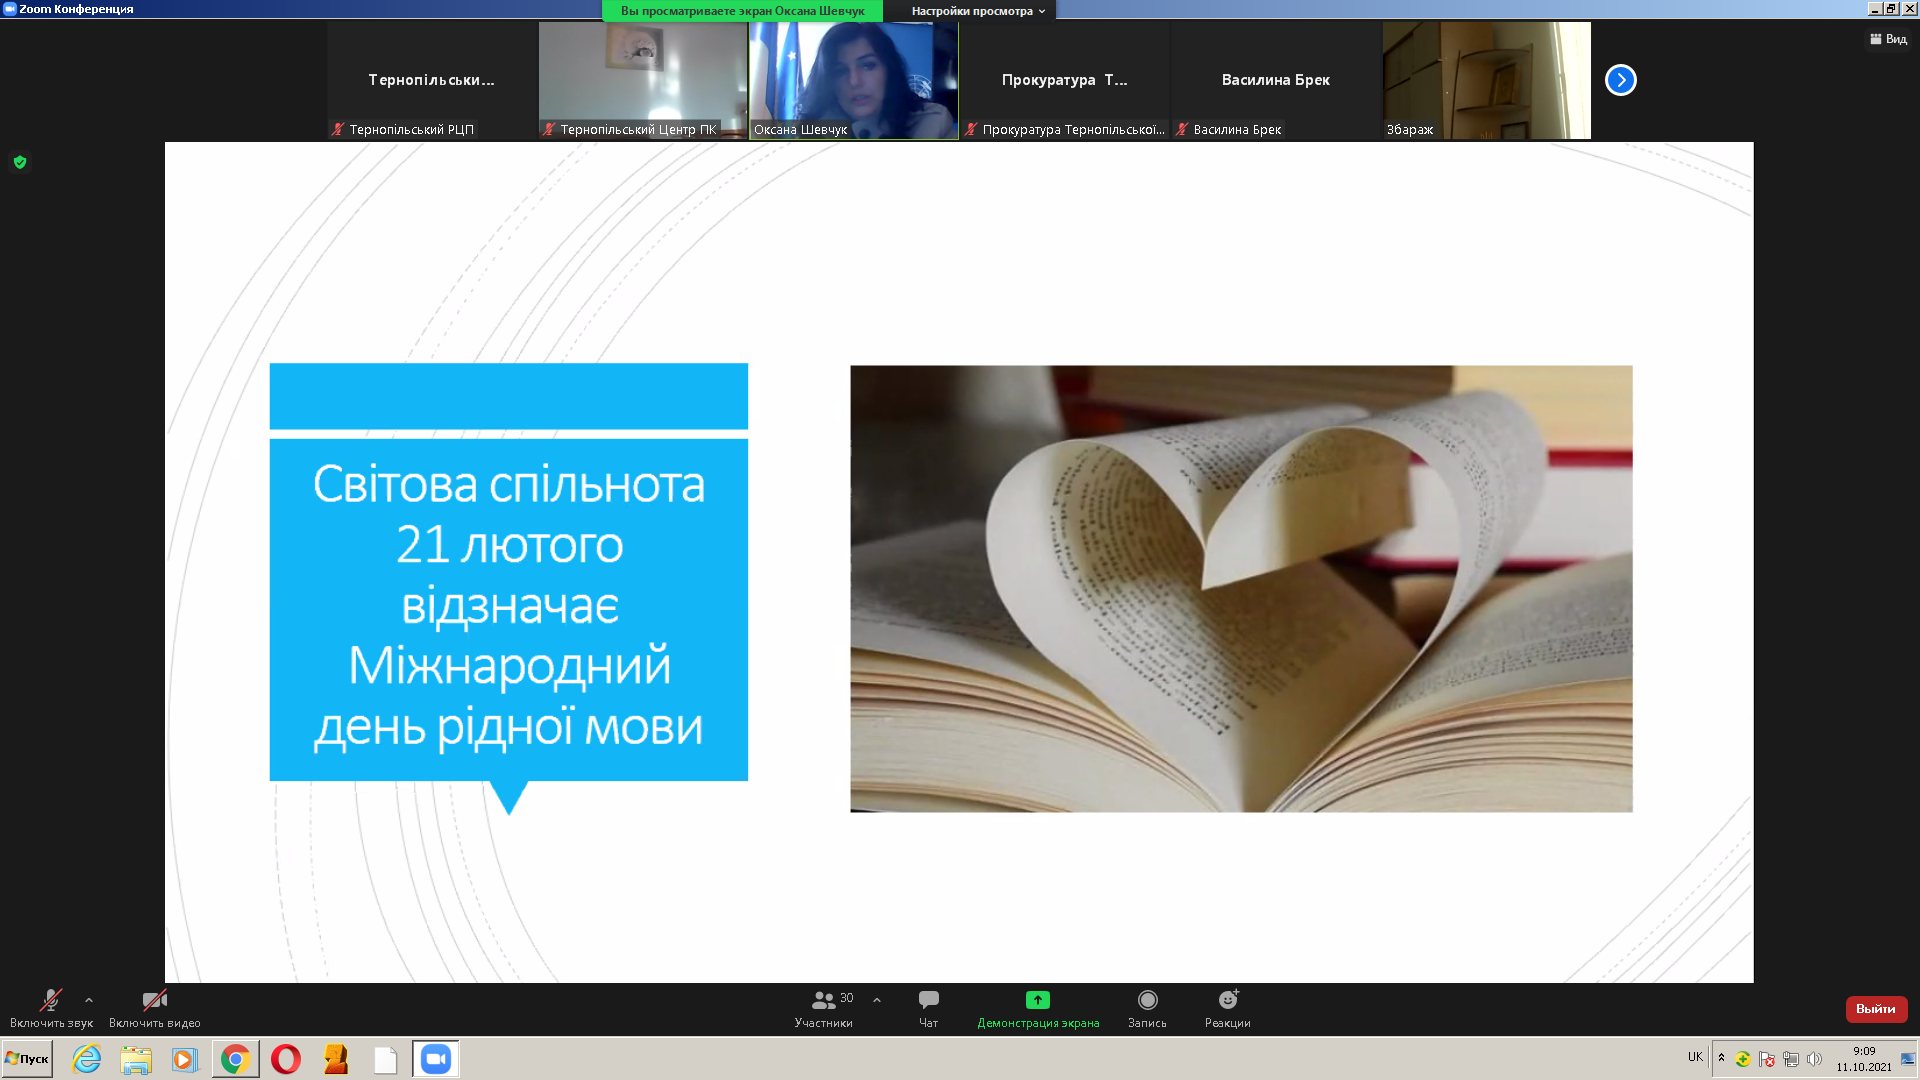Open Opera browser in taskbar
The image size is (1920, 1080).
point(286,1059)
